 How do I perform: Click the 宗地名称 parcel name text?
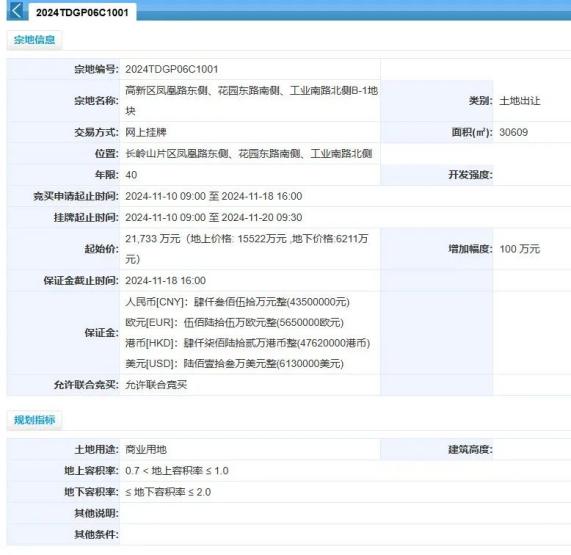click(x=251, y=101)
